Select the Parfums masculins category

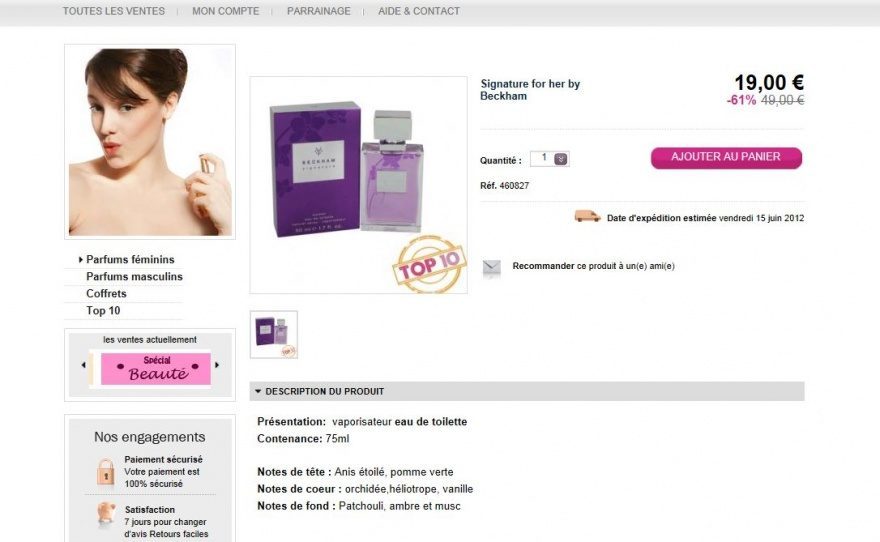134,277
